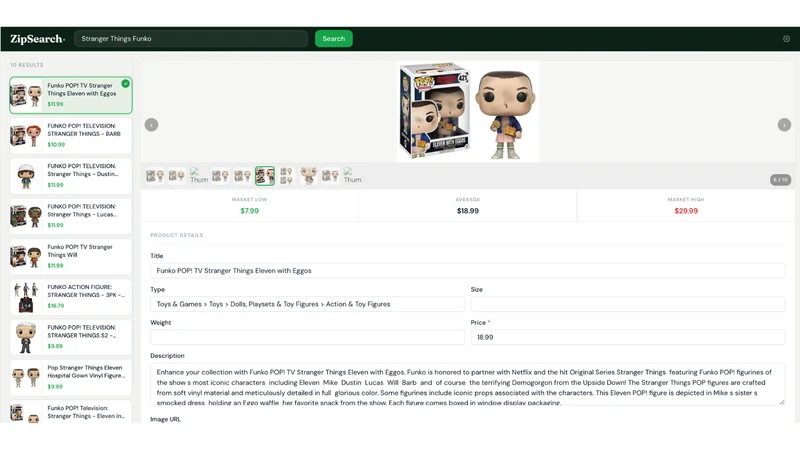Select the fourth image thumbnail
800x450 pixels.
point(220,176)
